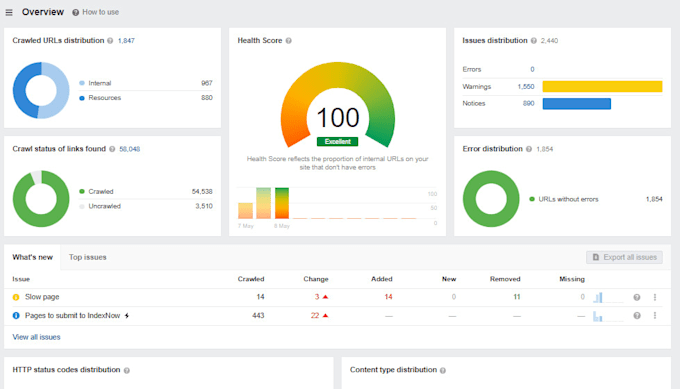Click the mini trend chart in Slow page row
This screenshot has height=389, width=680.
click(608, 297)
